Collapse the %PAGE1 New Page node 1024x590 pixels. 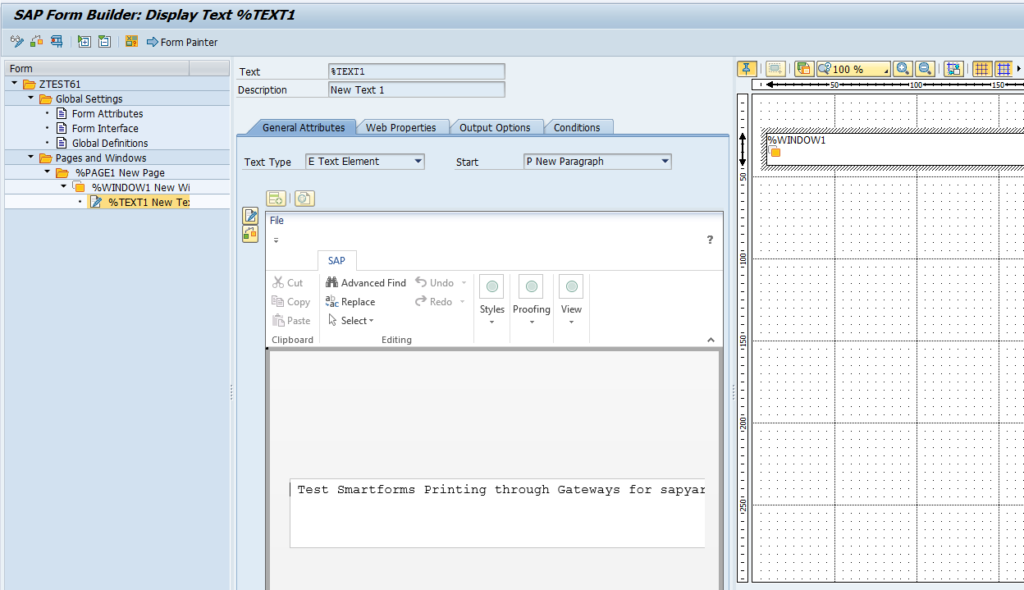[47, 172]
